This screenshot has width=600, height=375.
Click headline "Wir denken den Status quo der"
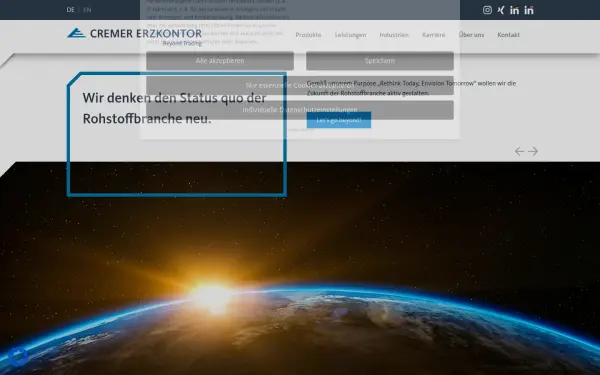pyautogui.click(x=174, y=98)
